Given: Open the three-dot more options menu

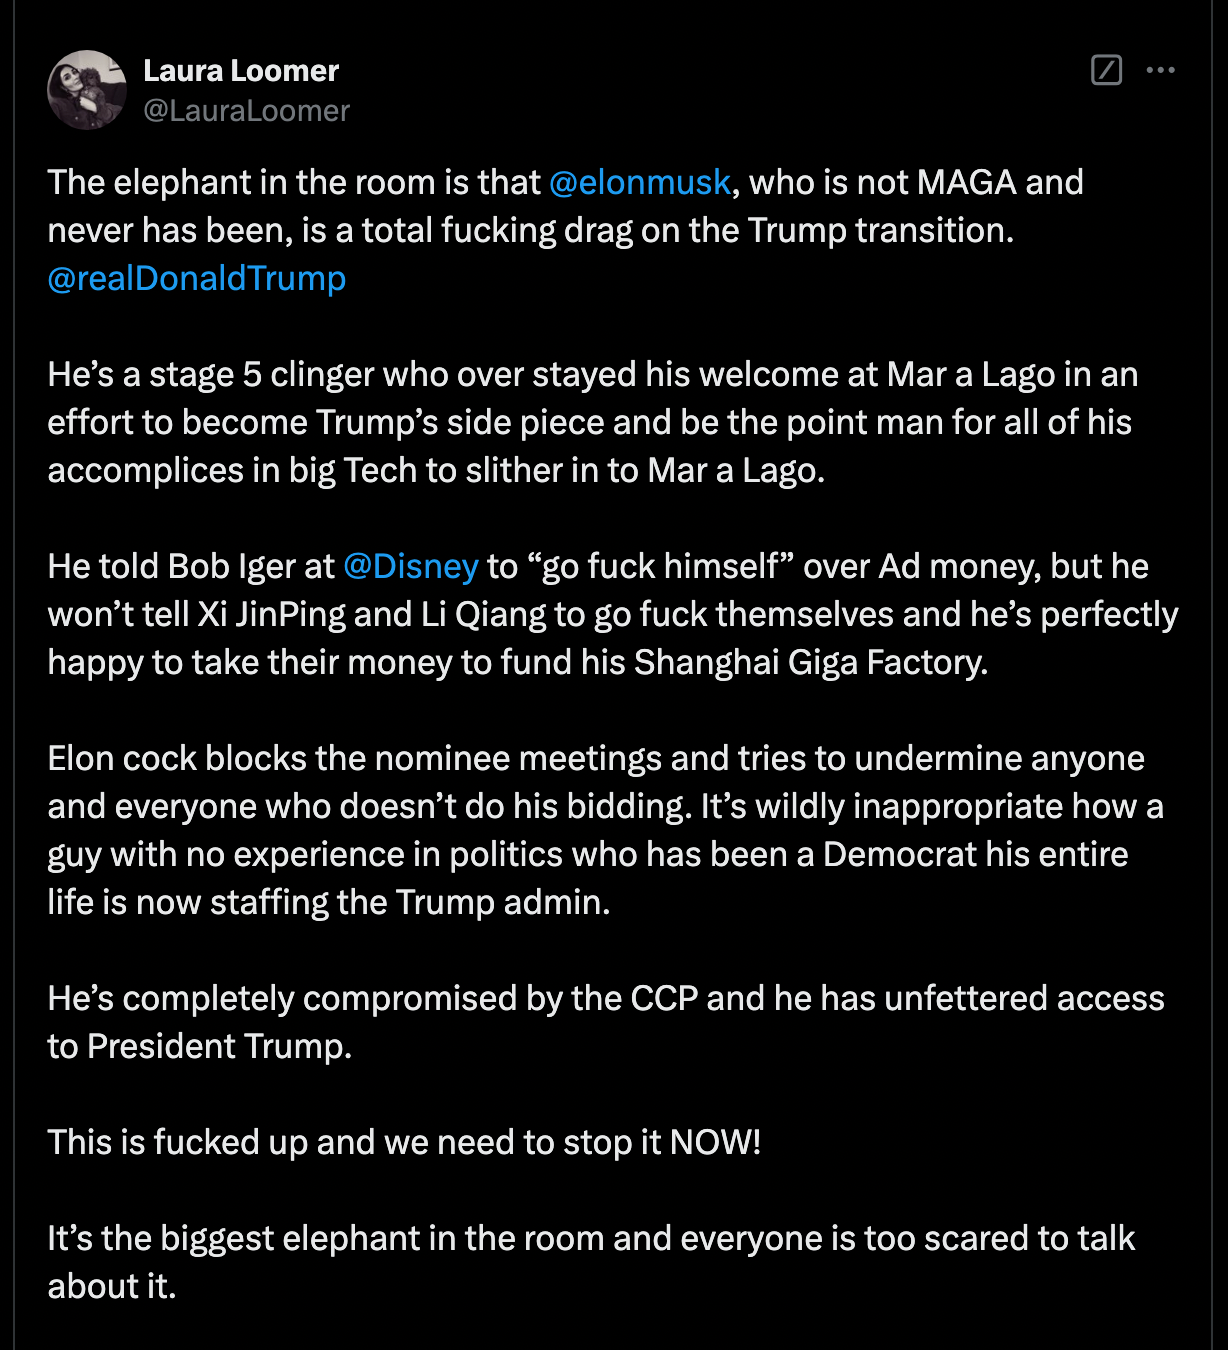Looking at the screenshot, I should (x=1160, y=70).
